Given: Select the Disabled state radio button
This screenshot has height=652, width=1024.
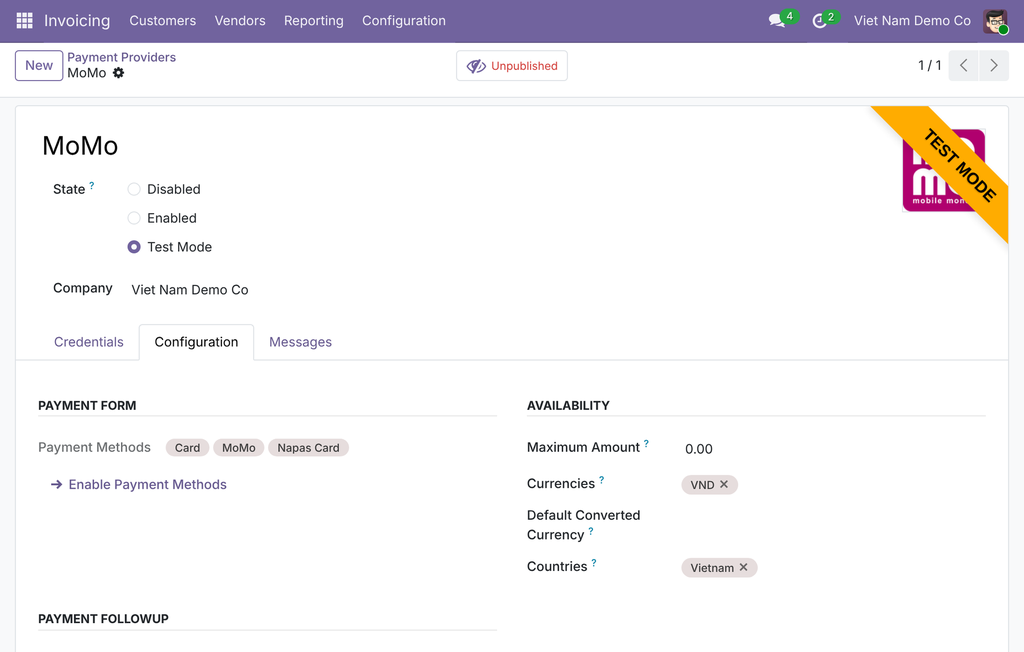Looking at the screenshot, I should click(x=134, y=189).
